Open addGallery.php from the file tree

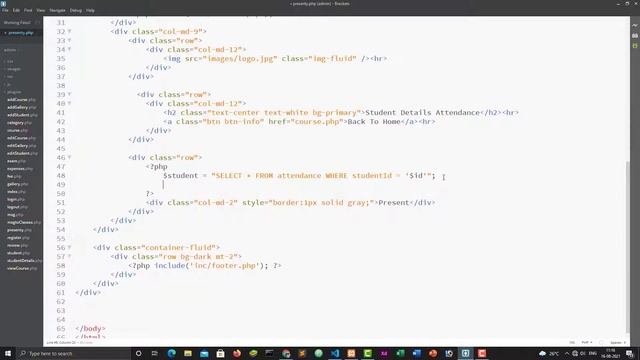pyautogui.click(x=22, y=107)
